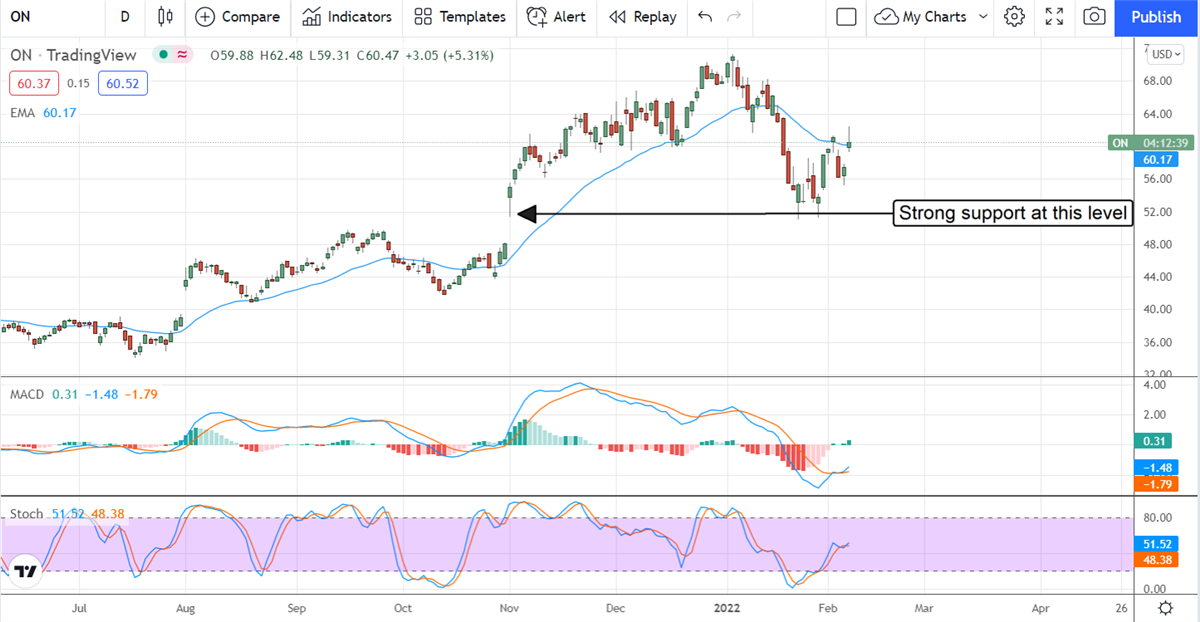Click the 60.17 EMA value axis label
Viewport: 1200px width, 622px height.
[1158, 159]
